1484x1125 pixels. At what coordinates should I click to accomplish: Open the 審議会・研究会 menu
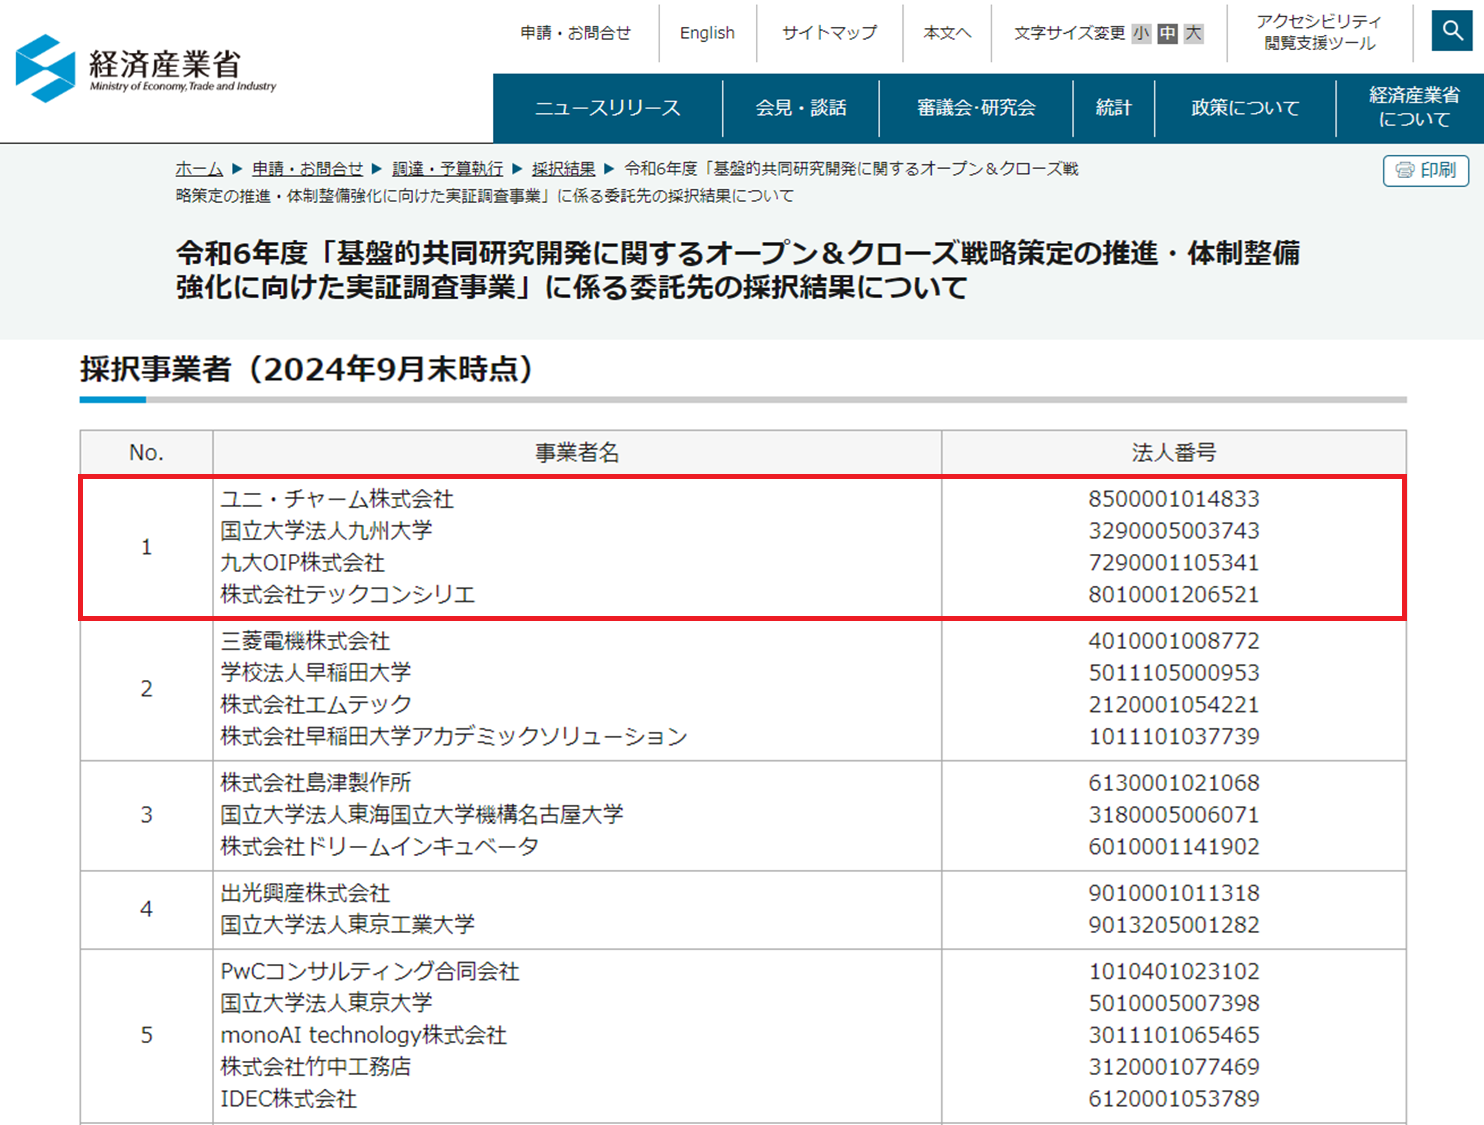click(976, 107)
